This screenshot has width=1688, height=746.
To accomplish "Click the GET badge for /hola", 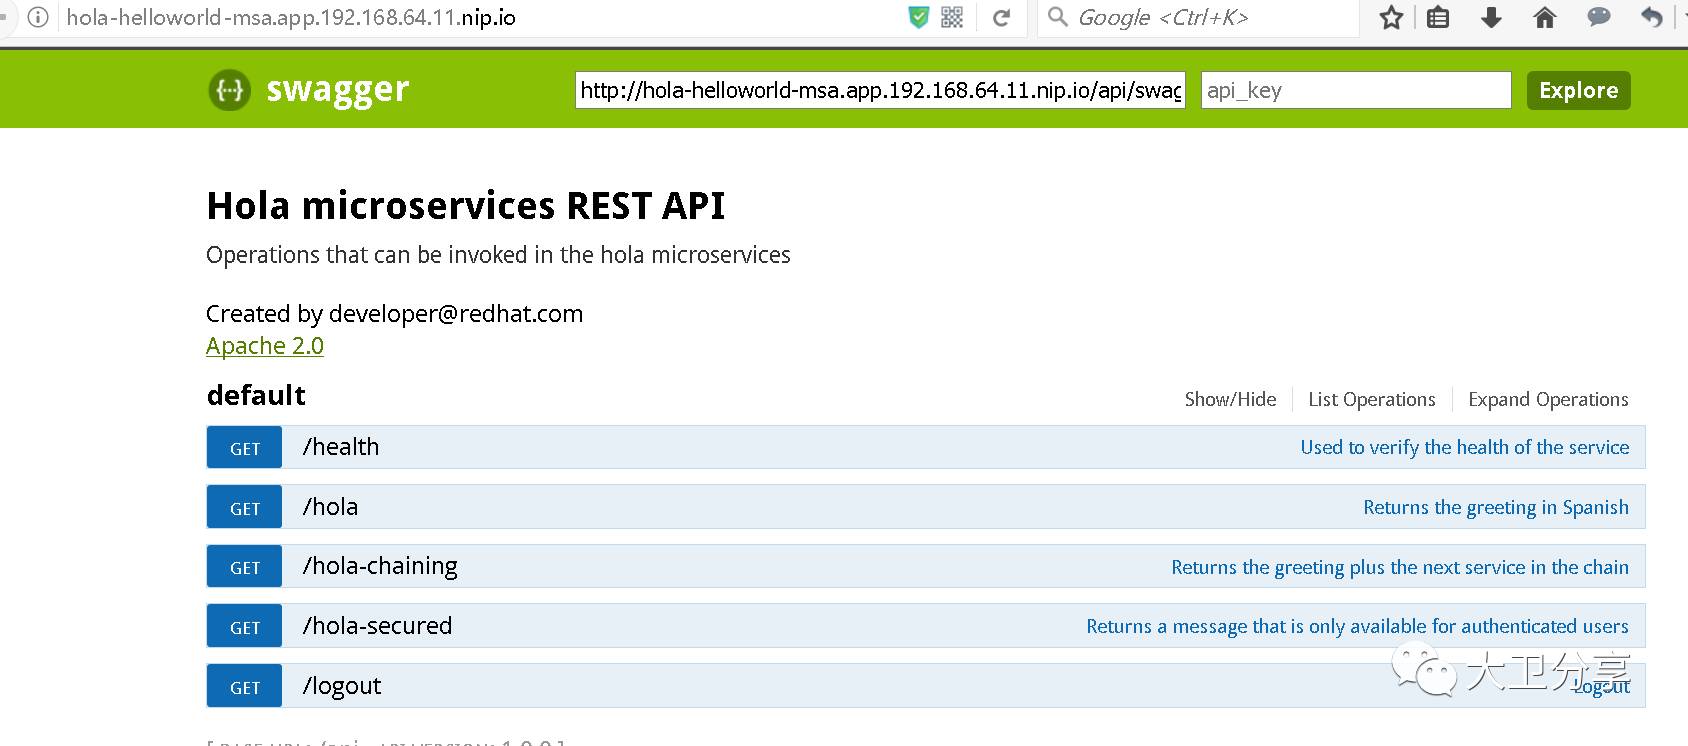I will pos(245,508).
